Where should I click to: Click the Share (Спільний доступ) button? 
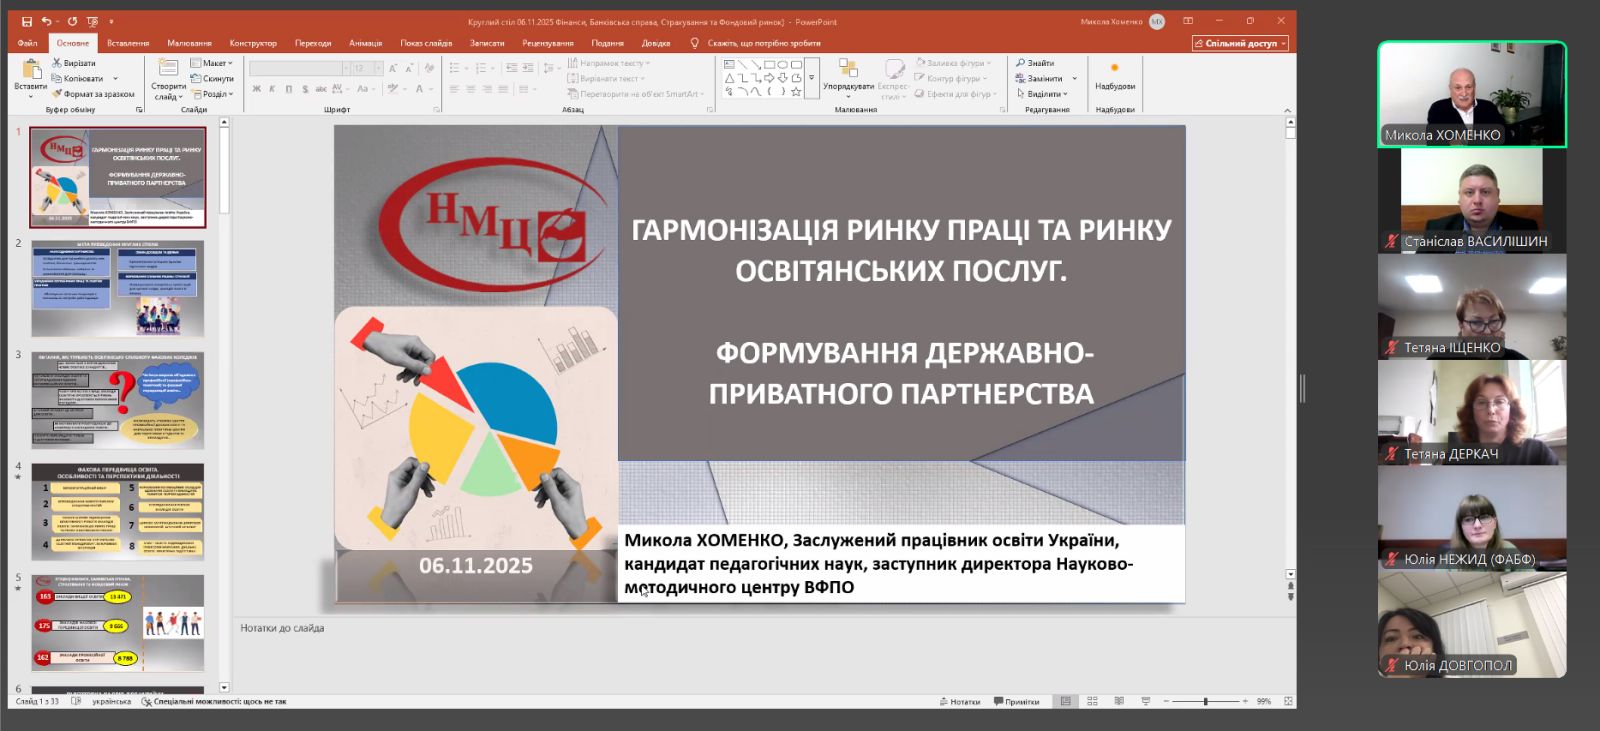(1240, 43)
